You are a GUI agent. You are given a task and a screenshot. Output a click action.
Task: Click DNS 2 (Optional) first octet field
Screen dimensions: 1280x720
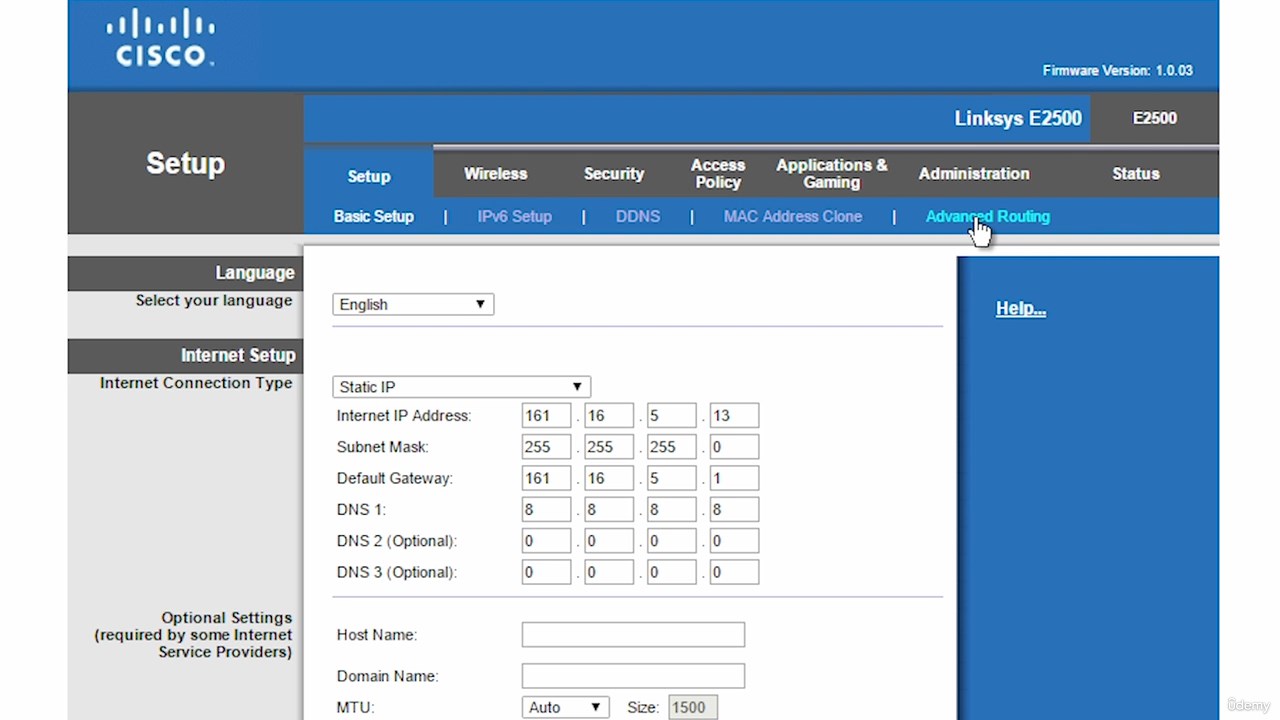point(546,541)
